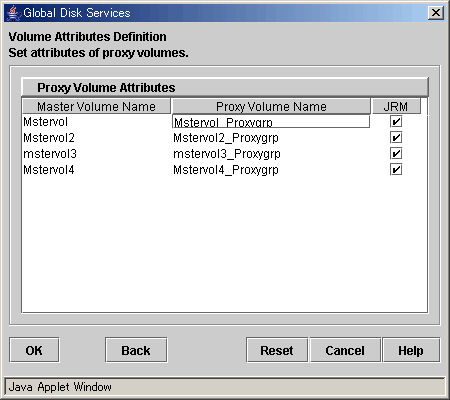
Task: Reset the proxy volume attributes
Action: [x=277, y=350]
